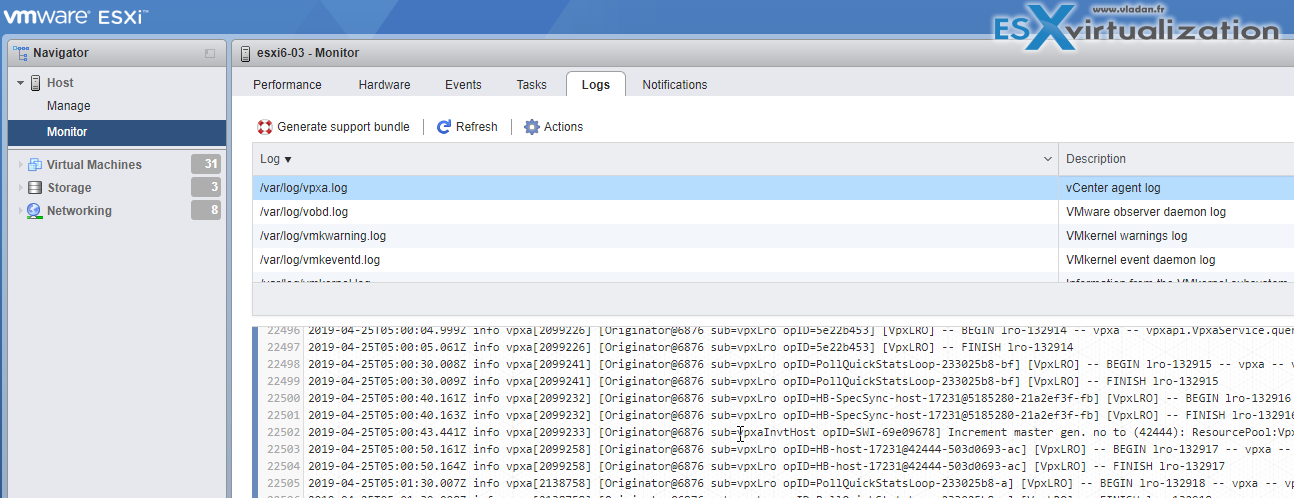Click log line number 22498

[283, 363]
